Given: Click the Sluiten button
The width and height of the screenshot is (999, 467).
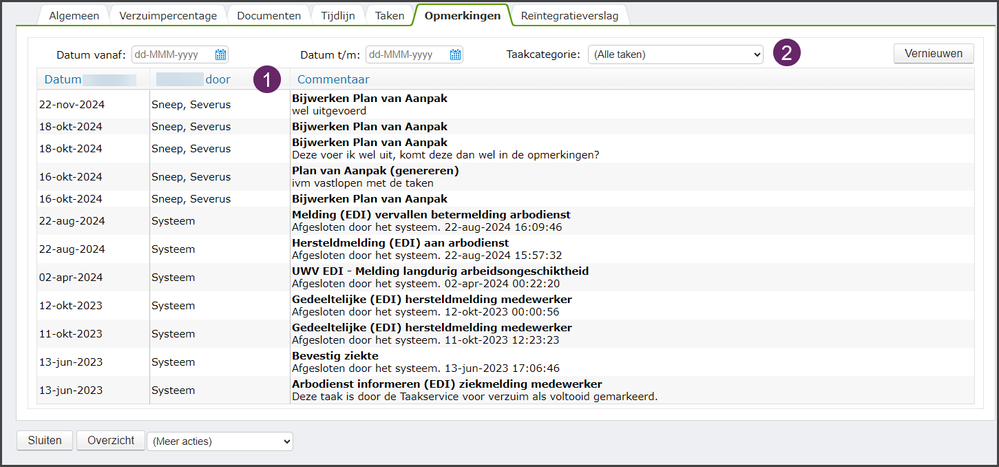Looking at the screenshot, I should point(45,440).
